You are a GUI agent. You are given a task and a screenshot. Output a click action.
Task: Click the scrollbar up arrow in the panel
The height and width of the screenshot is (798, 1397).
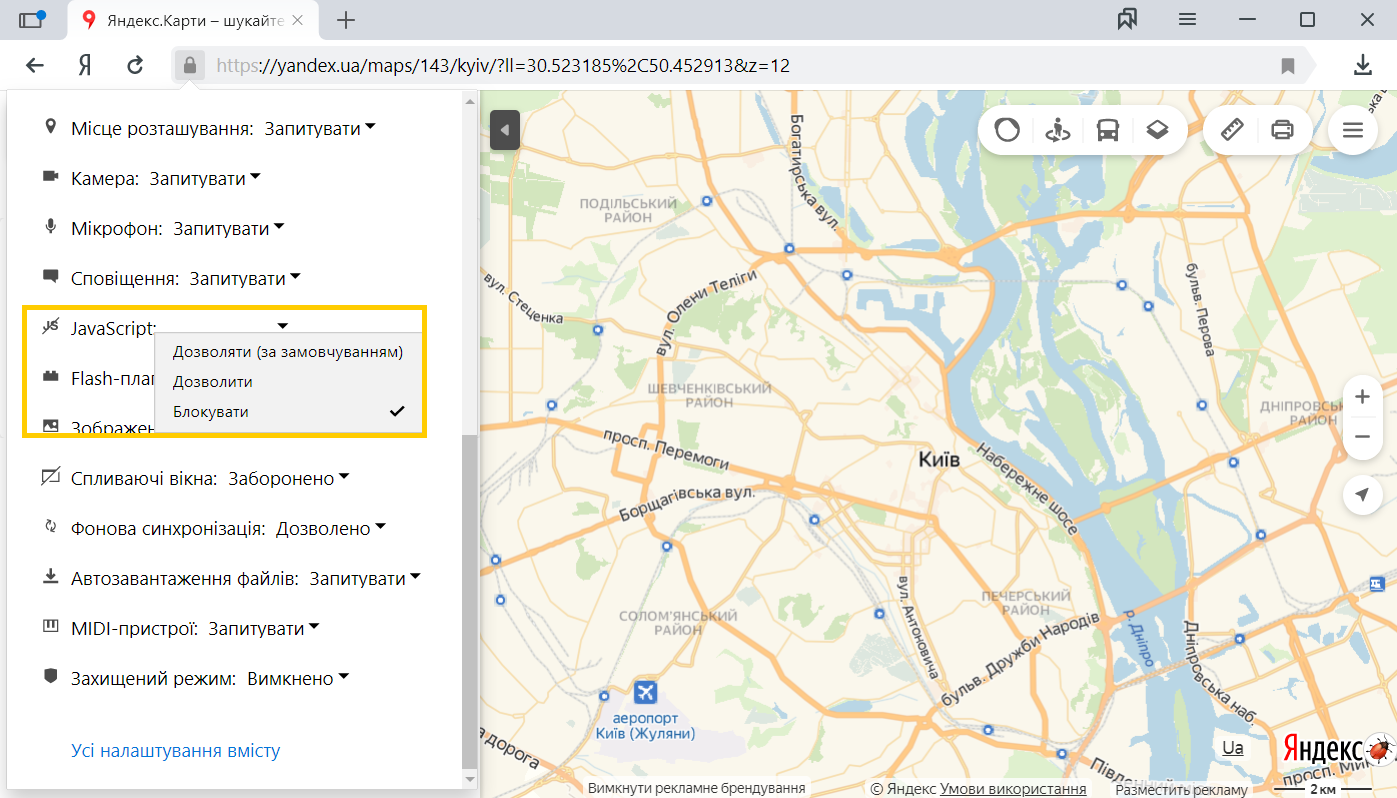(470, 100)
